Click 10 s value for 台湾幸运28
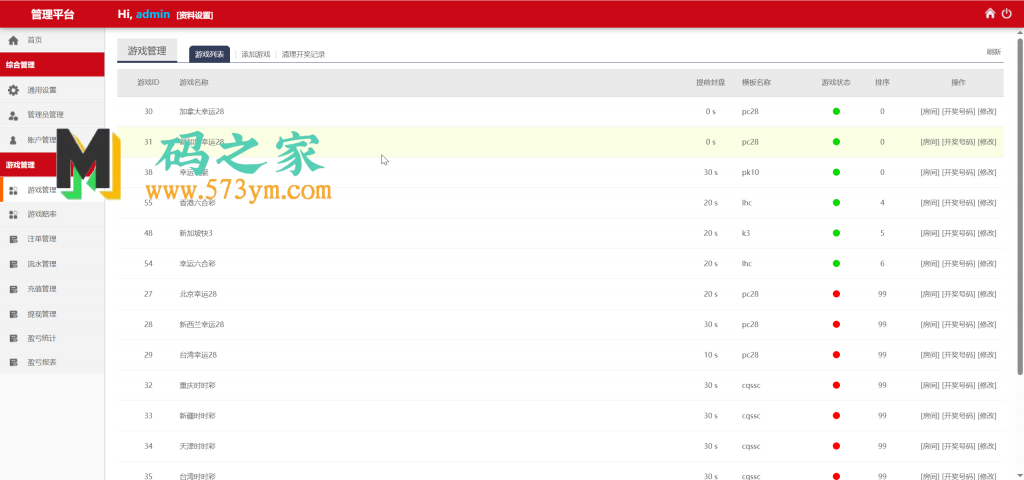This screenshot has width=1024, height=480. click(x=711, y=355)
